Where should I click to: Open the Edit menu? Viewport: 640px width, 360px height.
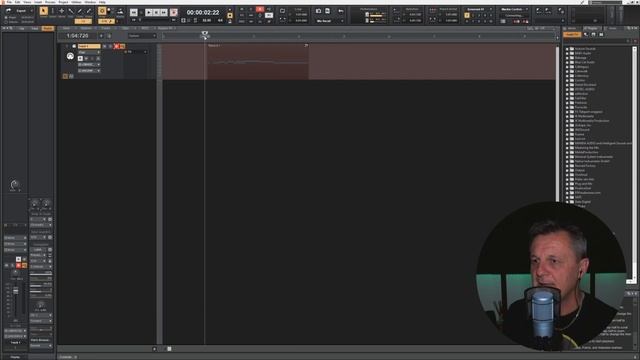pos(18,2)
